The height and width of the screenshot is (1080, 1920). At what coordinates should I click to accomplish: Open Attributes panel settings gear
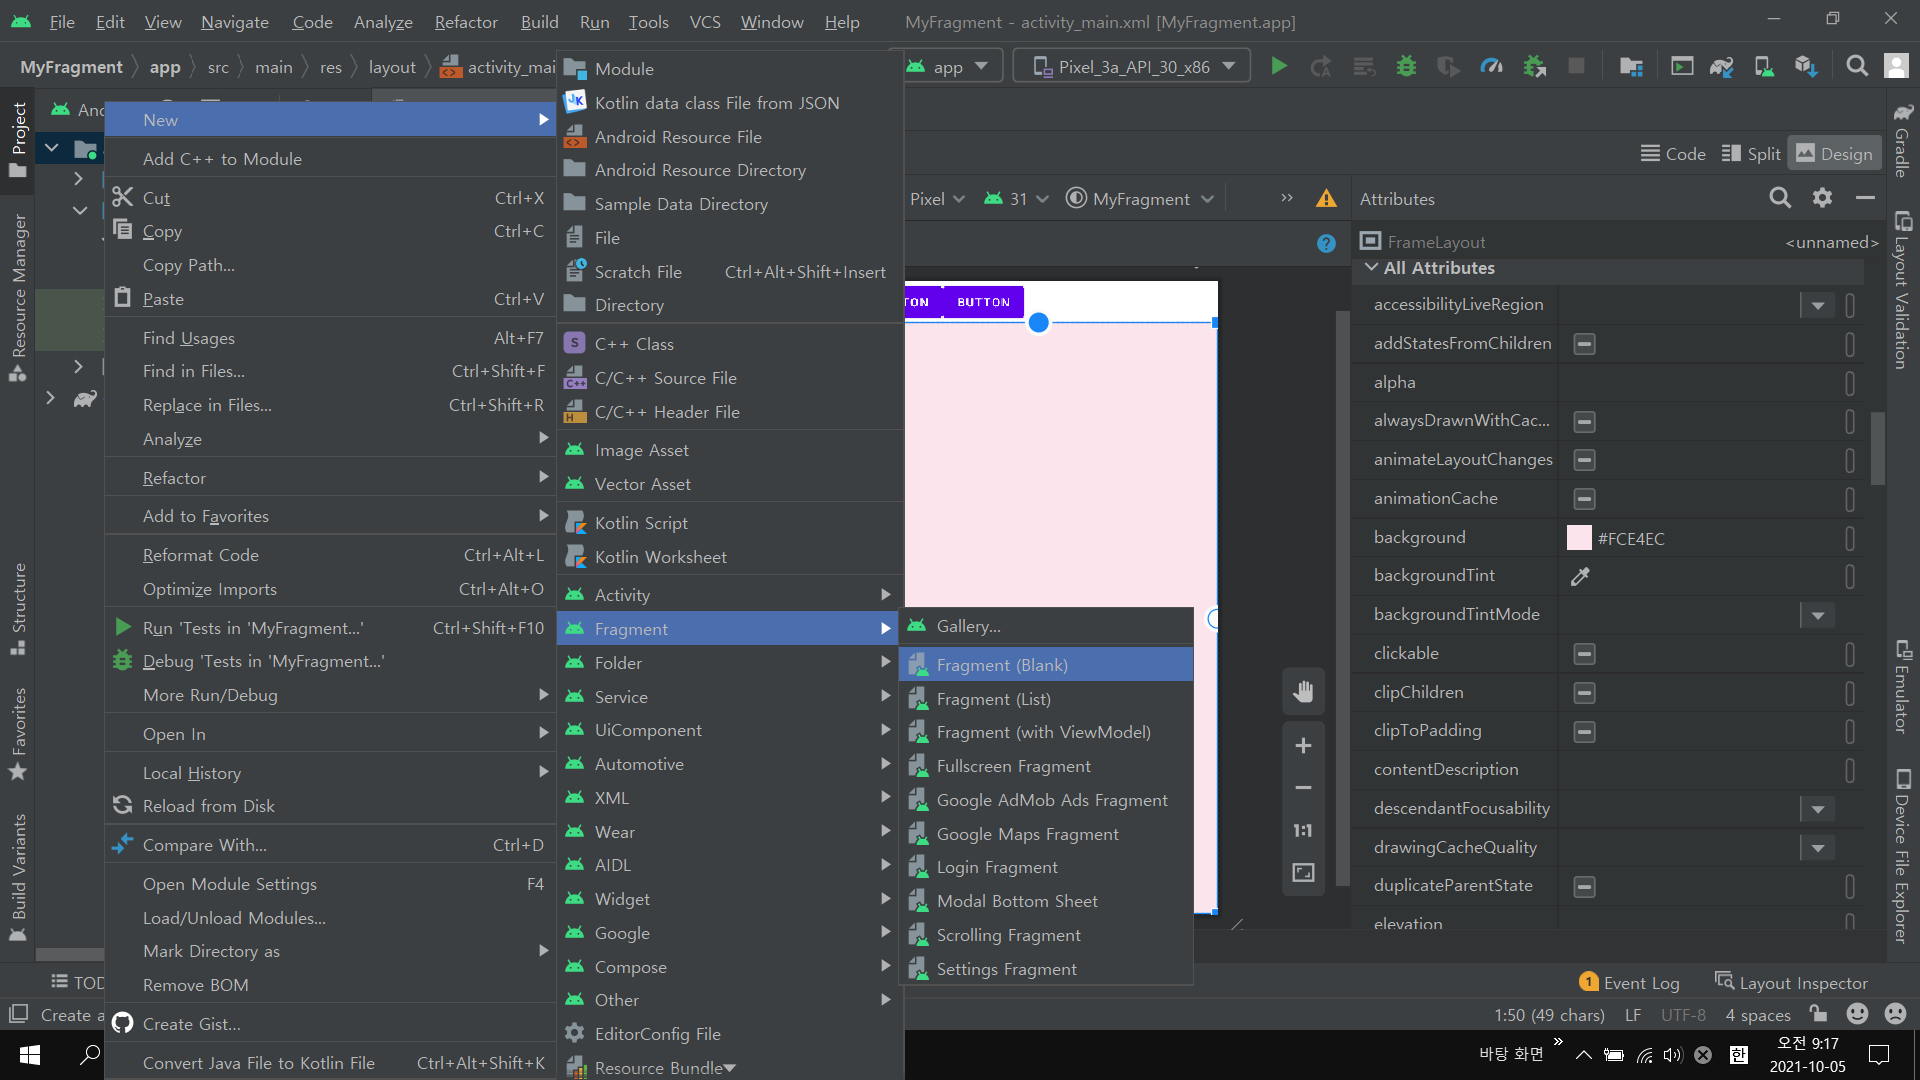point(1822,198)
